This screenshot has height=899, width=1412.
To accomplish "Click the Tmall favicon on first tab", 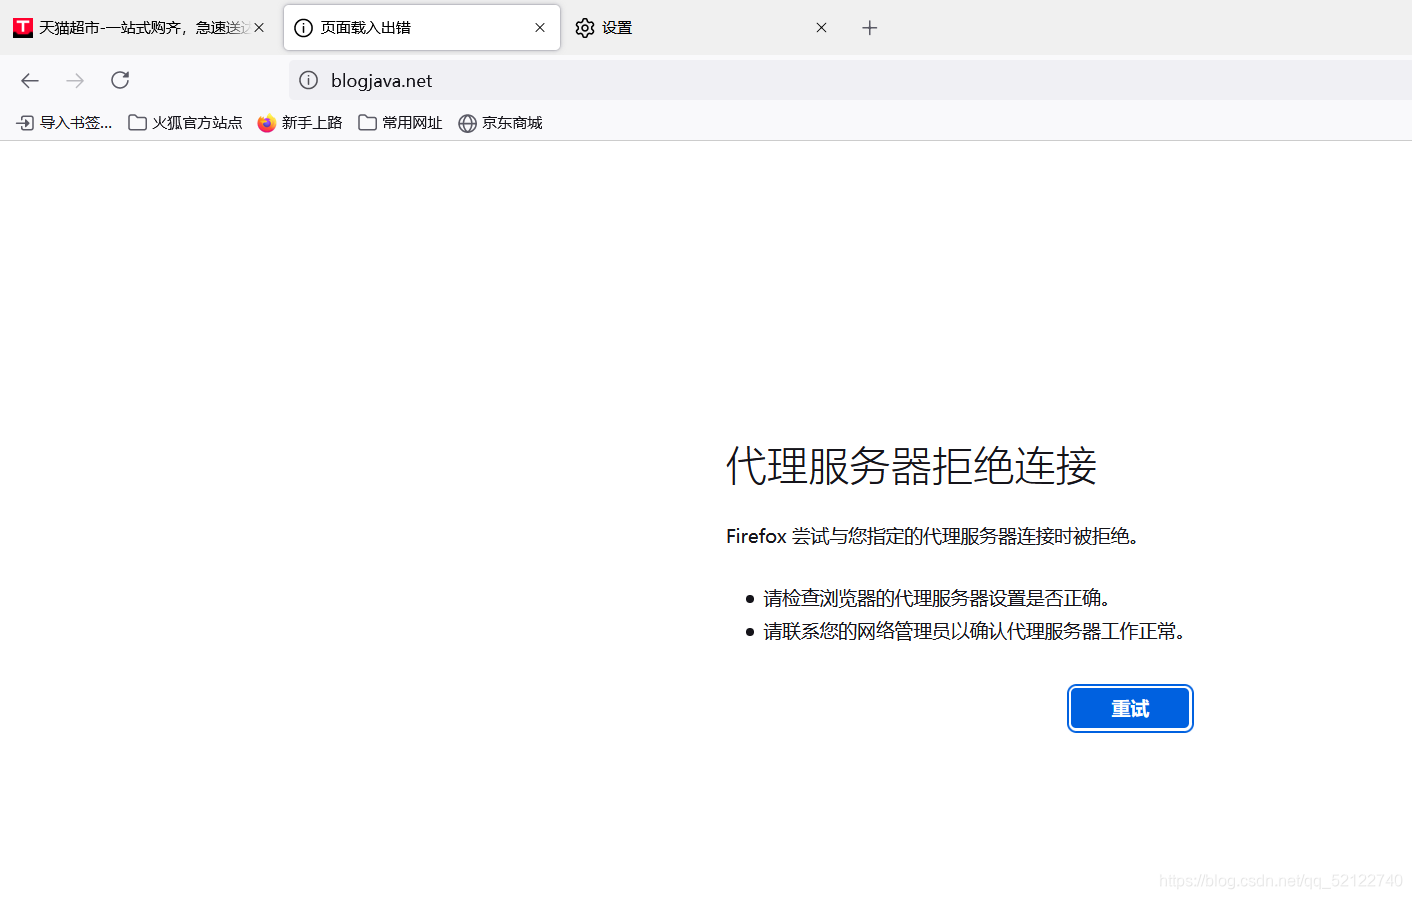I will 23,28.
